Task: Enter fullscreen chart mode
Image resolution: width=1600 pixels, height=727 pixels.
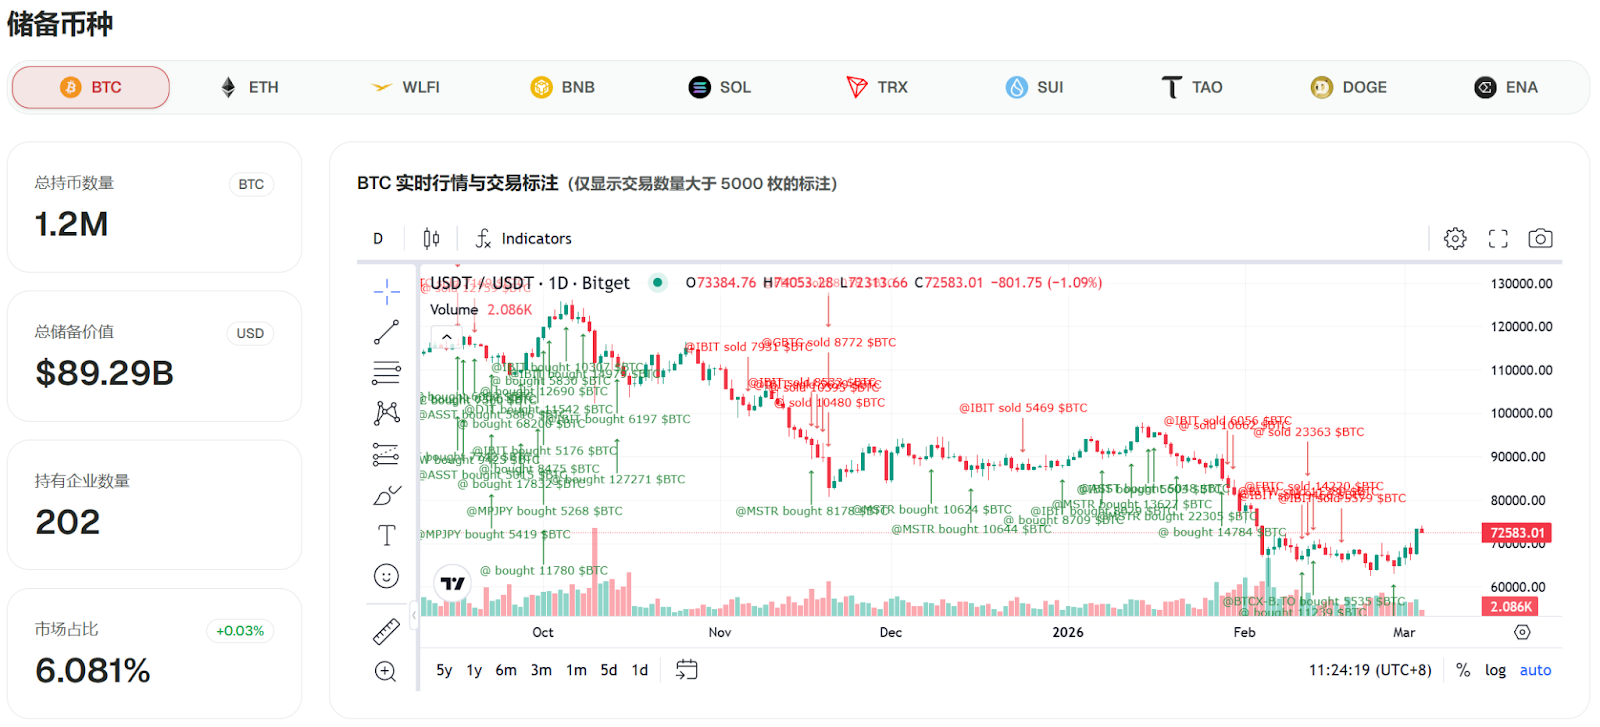Action: coord(1498,238)
